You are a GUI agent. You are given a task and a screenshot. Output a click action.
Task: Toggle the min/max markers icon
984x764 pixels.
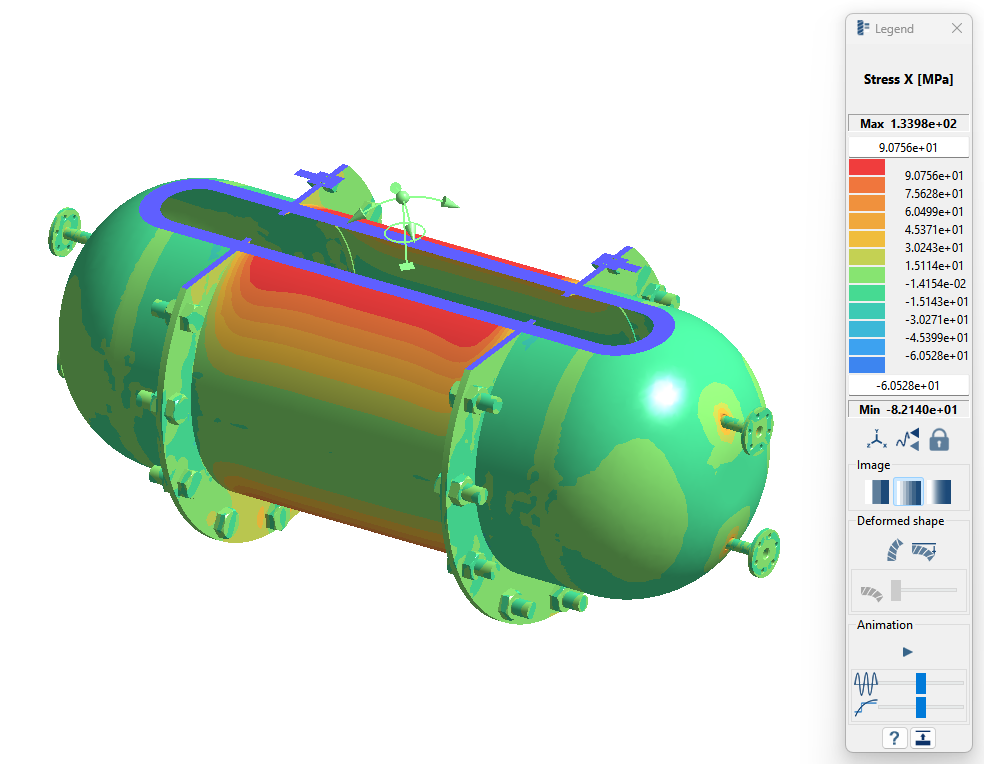(907, 439)
